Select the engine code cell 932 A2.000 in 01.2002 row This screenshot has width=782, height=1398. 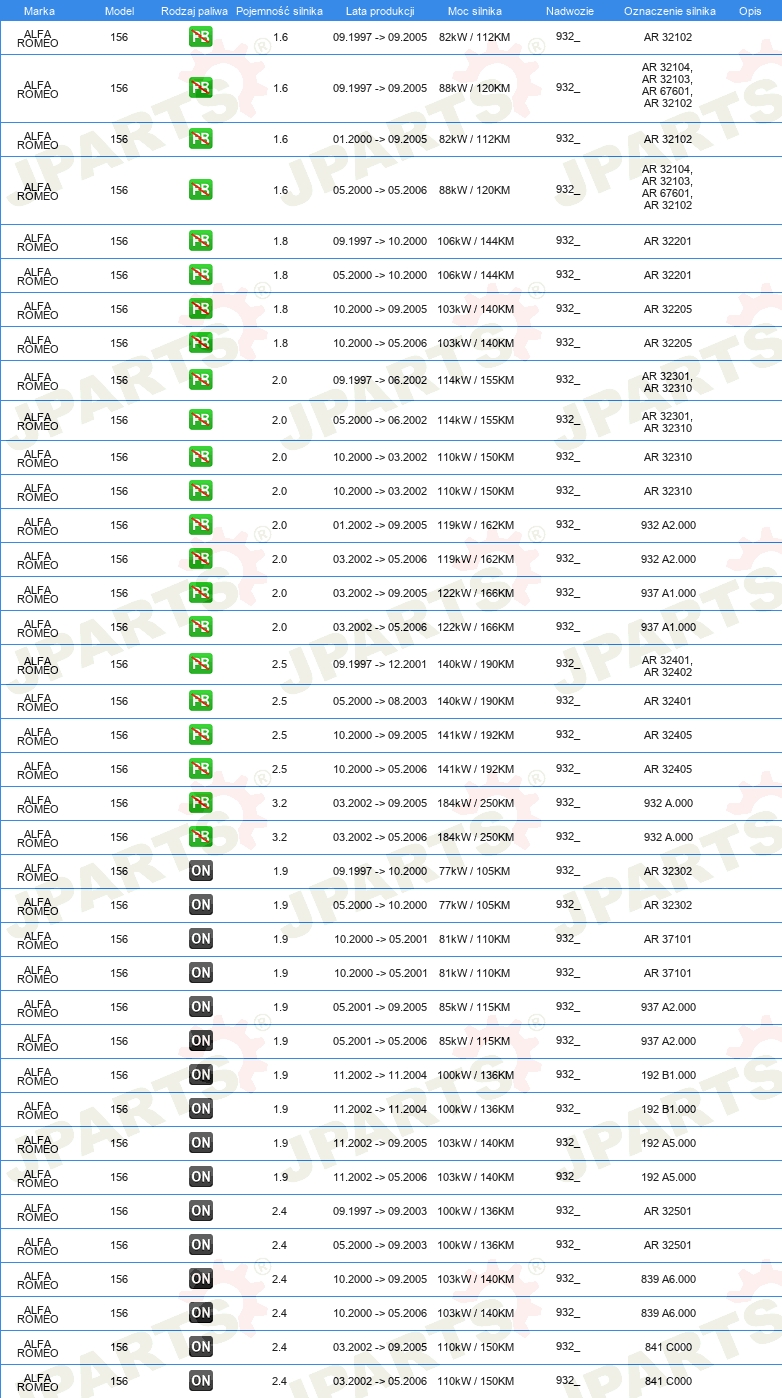pyautogui.click(x=668, y=525)
